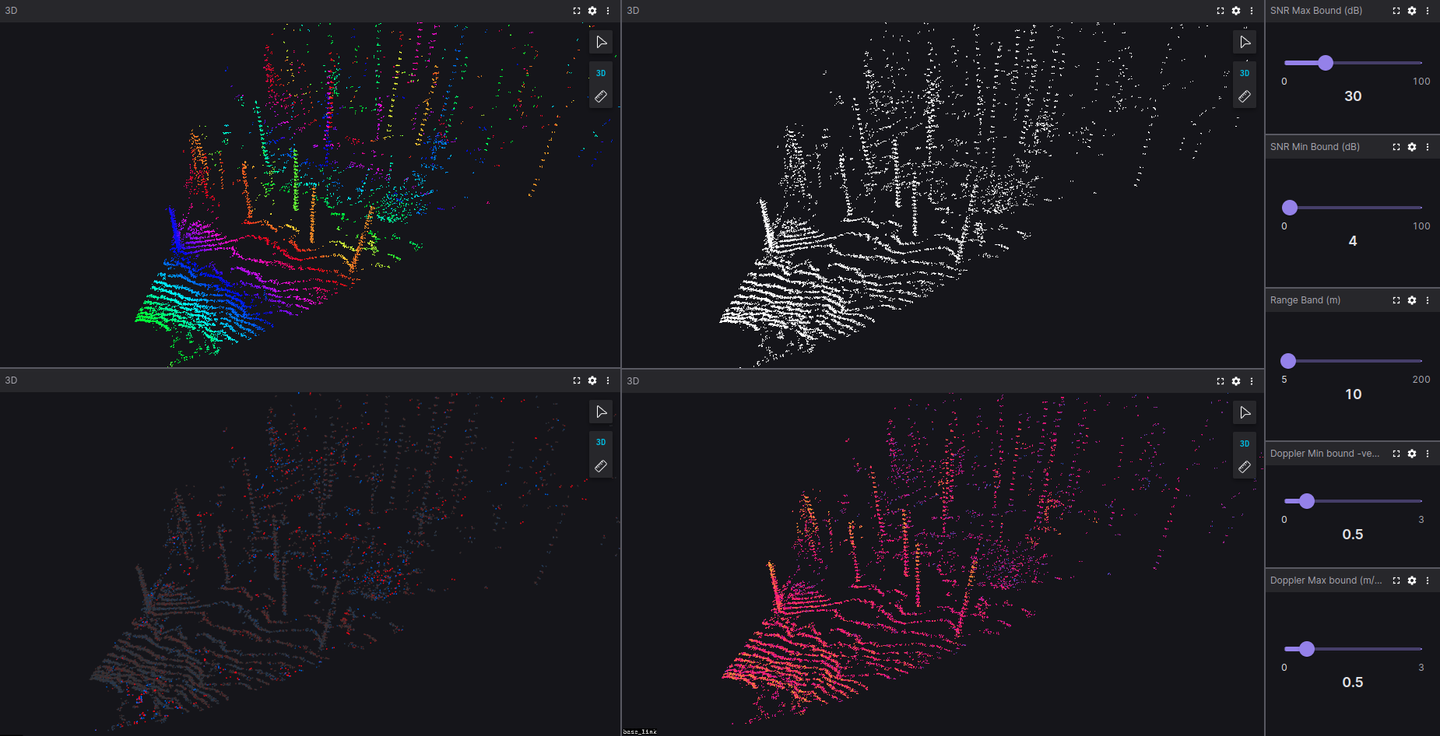Click the 0.5 value in Doppler Min panel
This screenshot has width=1440, height=736.
[x=1353, y=534]
